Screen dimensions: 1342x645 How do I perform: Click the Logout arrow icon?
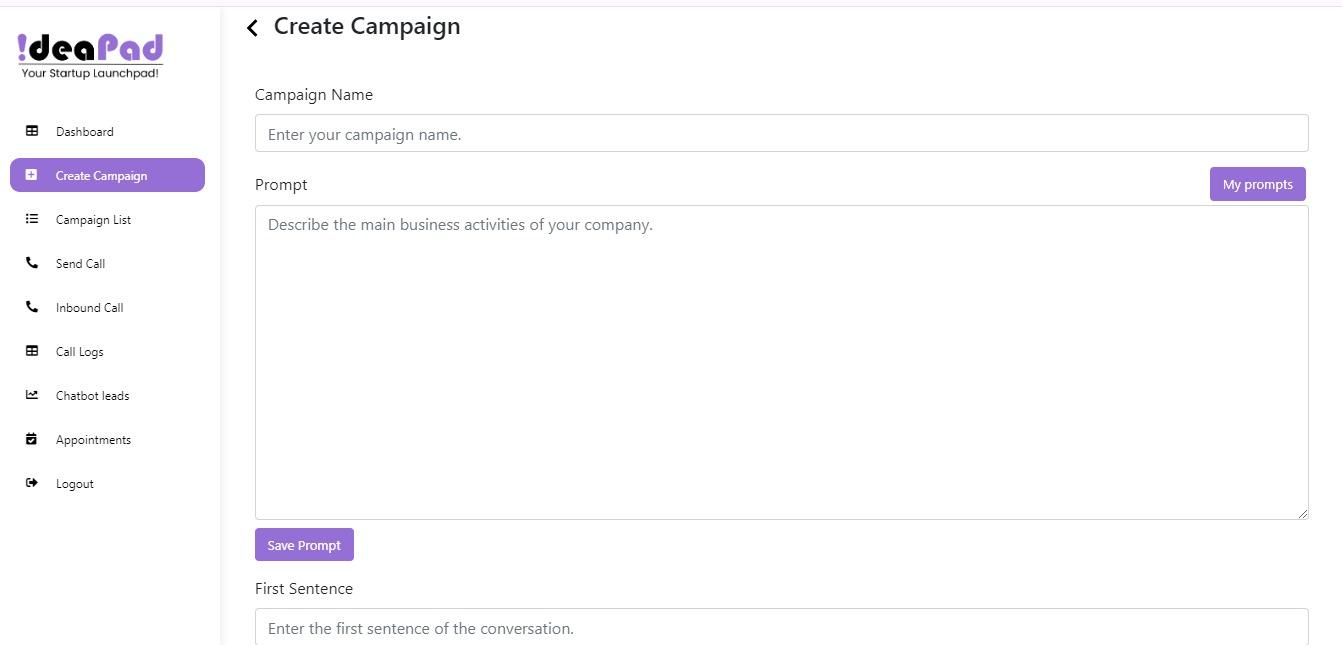coord(32,483)
